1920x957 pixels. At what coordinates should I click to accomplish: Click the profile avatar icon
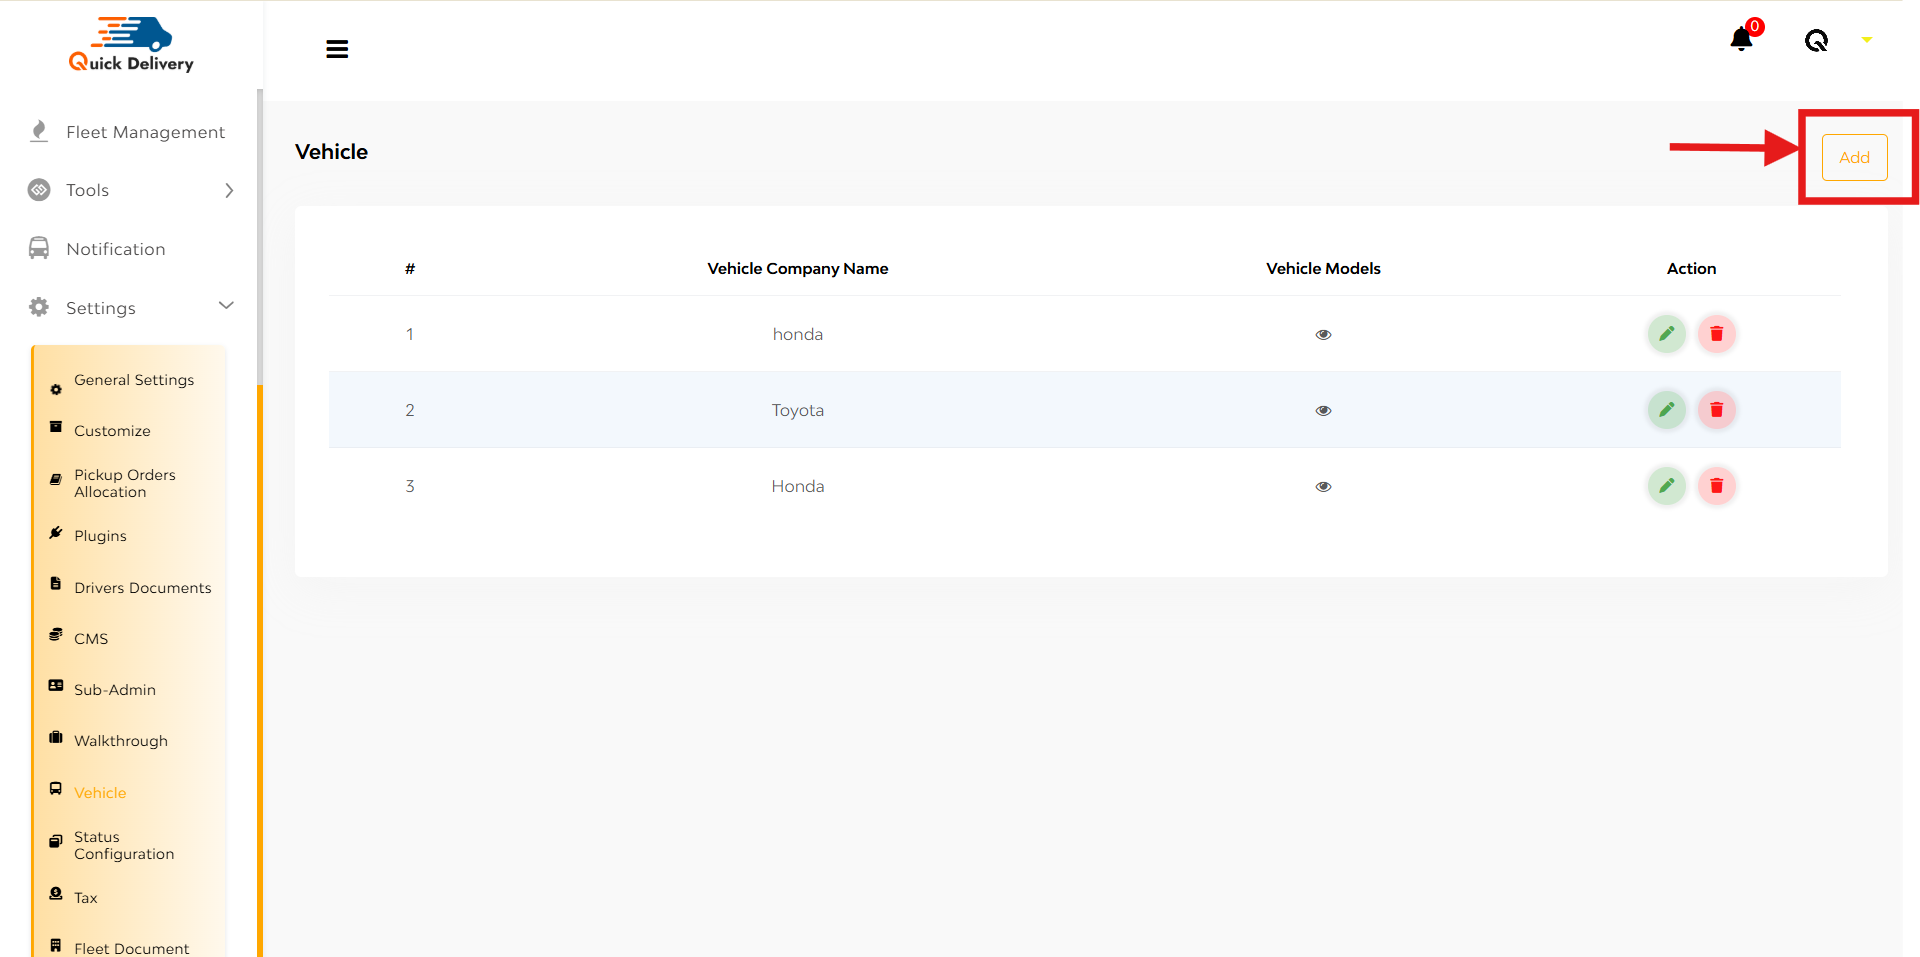click(x=1816, y=40)
